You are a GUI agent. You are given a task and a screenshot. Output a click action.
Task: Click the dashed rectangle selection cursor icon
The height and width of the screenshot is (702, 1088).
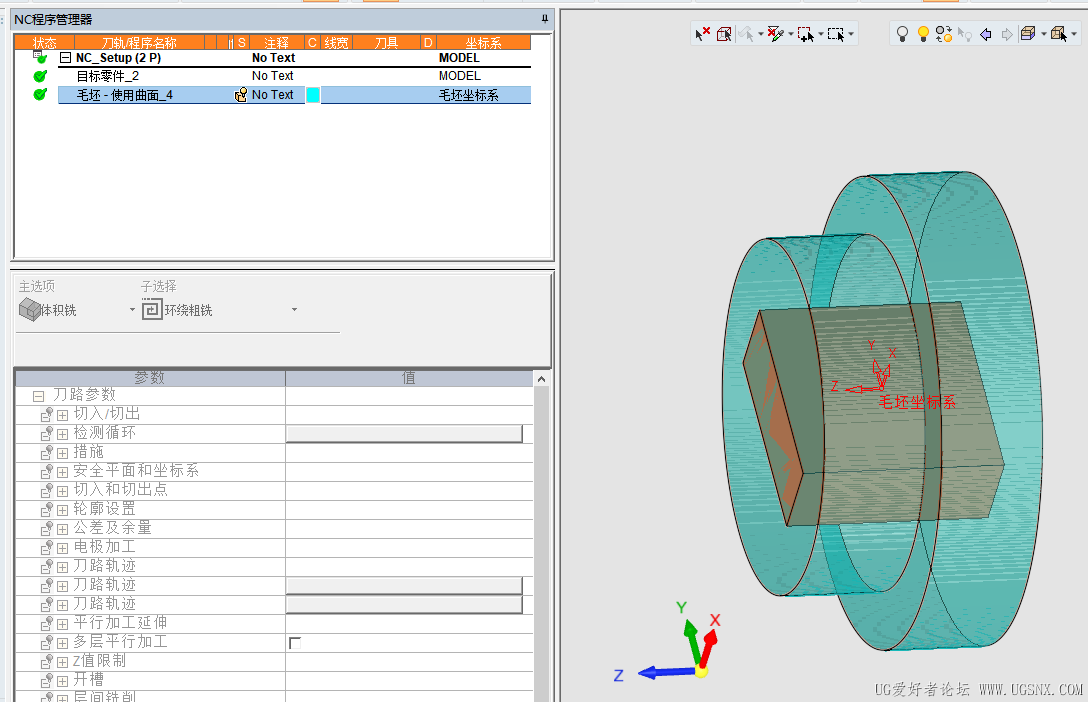(x=836, y=34)
